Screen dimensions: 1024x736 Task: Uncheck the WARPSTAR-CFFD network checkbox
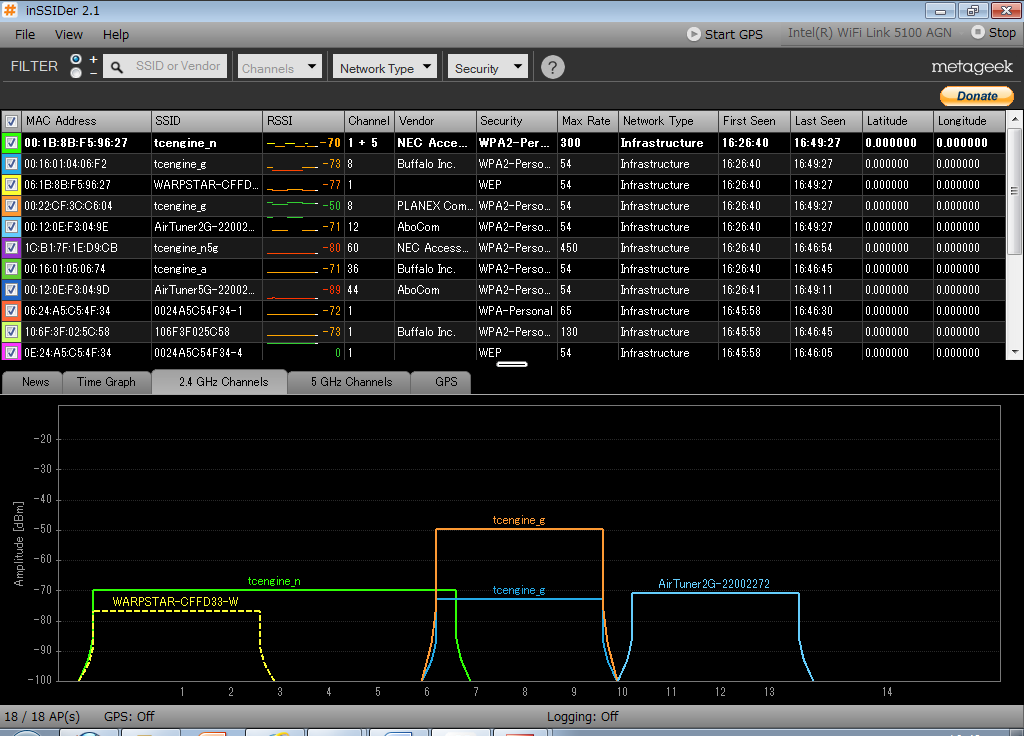coord(11,185)
